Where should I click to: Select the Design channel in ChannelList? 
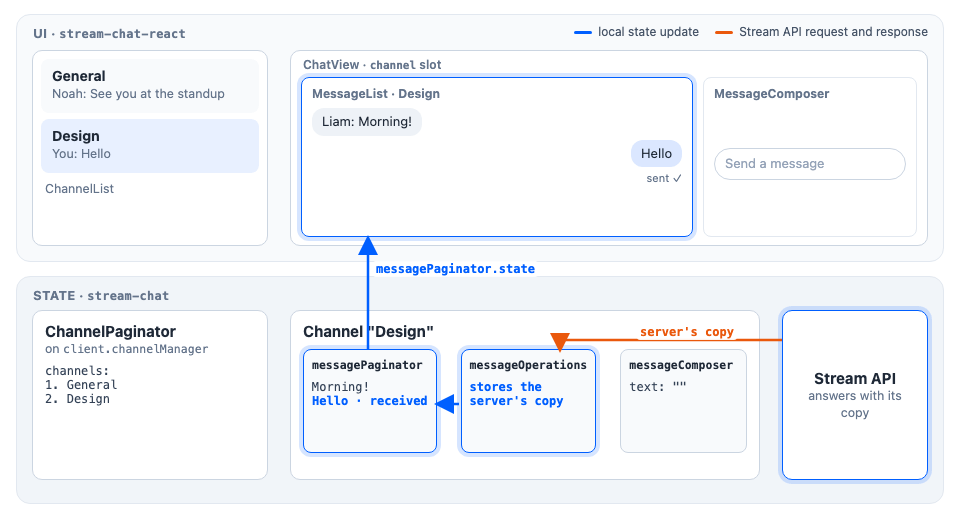pos(150,146)
